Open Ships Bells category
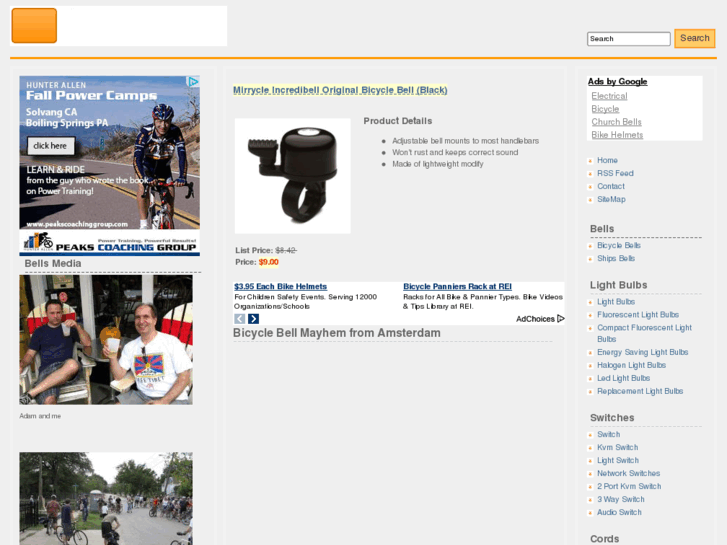The width and height of the screenshot is (727, 545). tap(616, 258)
